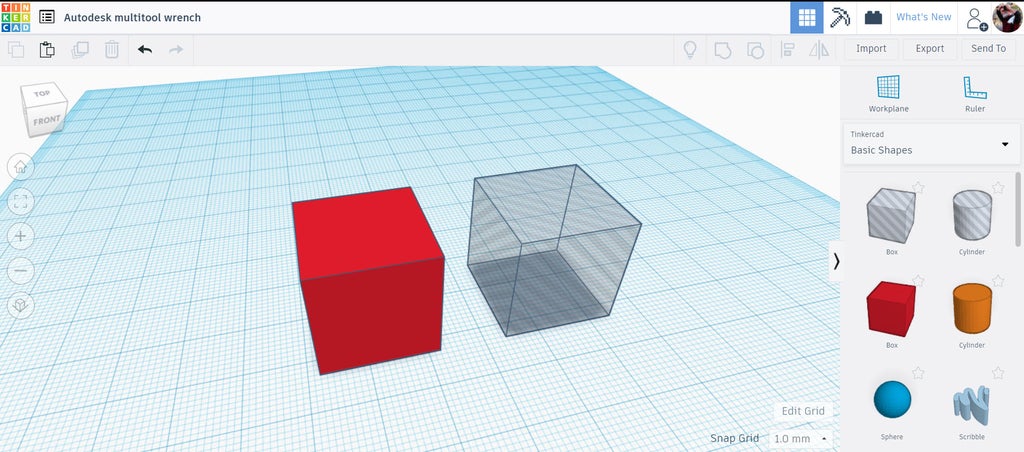Click the Delete trash icon
Screen dimensions: 1024x452
click(112, 50)
